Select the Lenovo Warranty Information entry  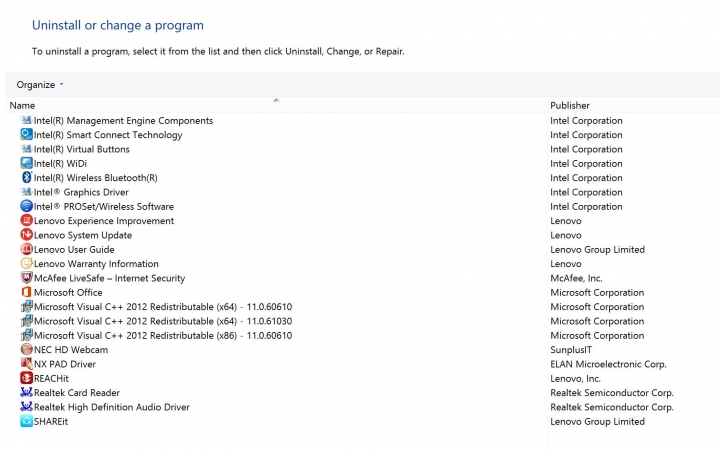coord(96,263)
